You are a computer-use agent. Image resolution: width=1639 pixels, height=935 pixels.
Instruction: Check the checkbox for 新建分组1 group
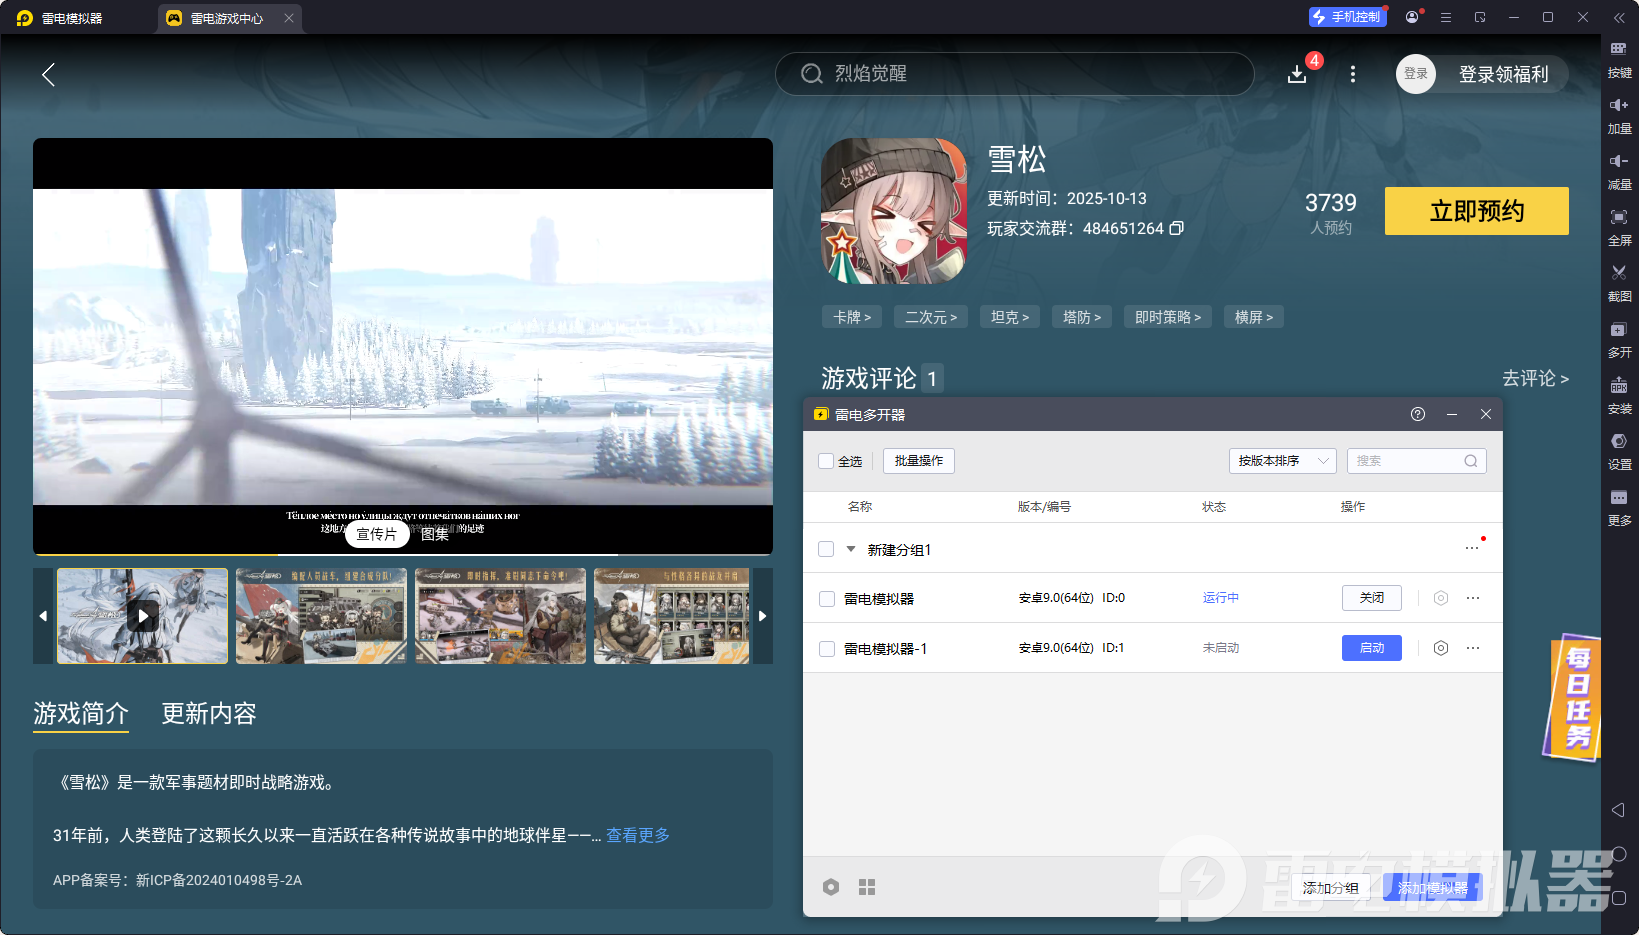pyautogui.click(x=826, y=548)
